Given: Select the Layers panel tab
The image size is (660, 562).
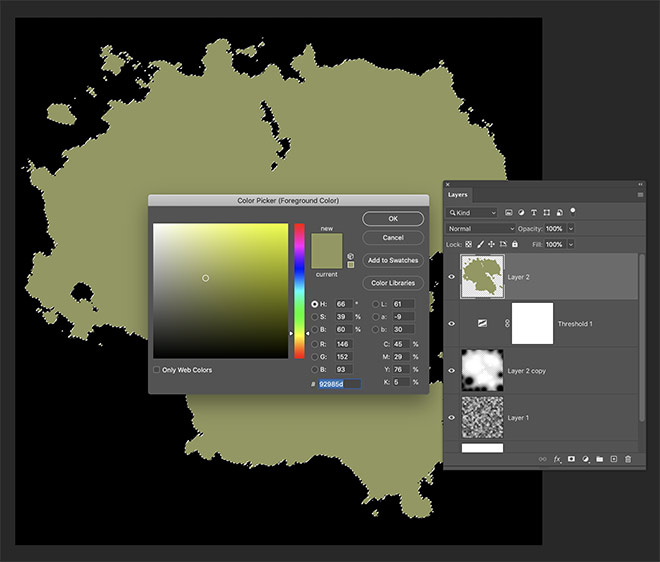Looking at the screenshot, I should click(x=458, y=195).
